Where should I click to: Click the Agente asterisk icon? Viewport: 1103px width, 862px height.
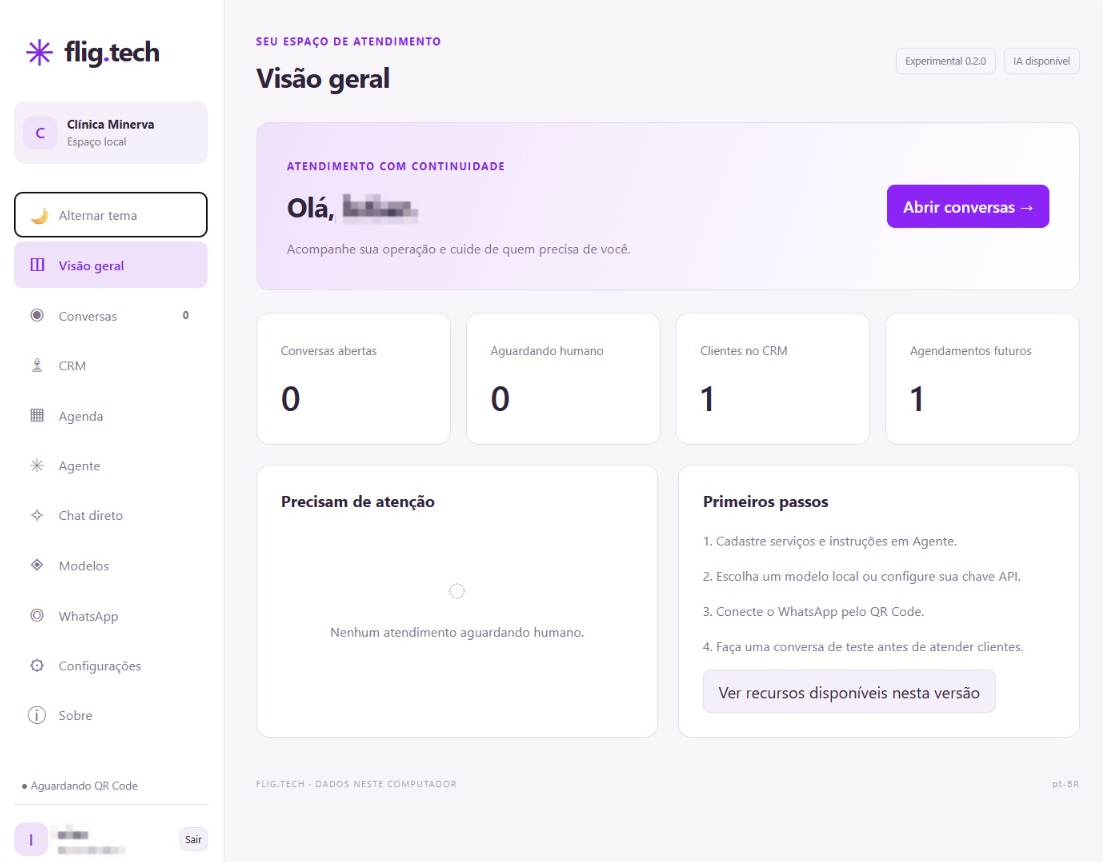click(37, 465)
